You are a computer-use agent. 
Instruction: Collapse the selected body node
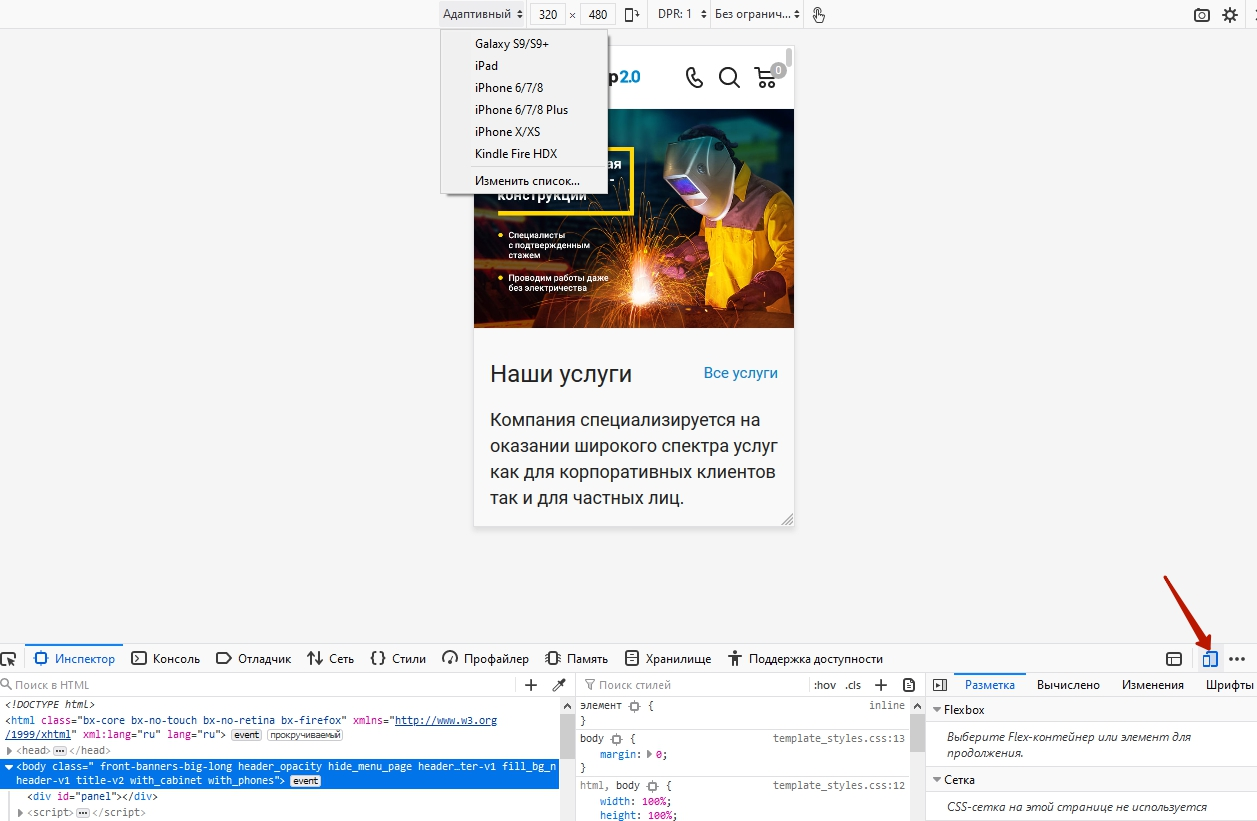9,767
